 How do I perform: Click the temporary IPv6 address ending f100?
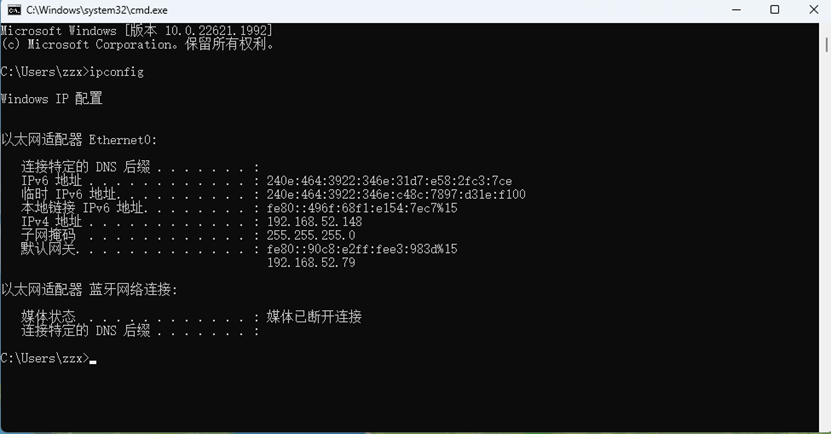pyautogui.click(x=396, y=194)
